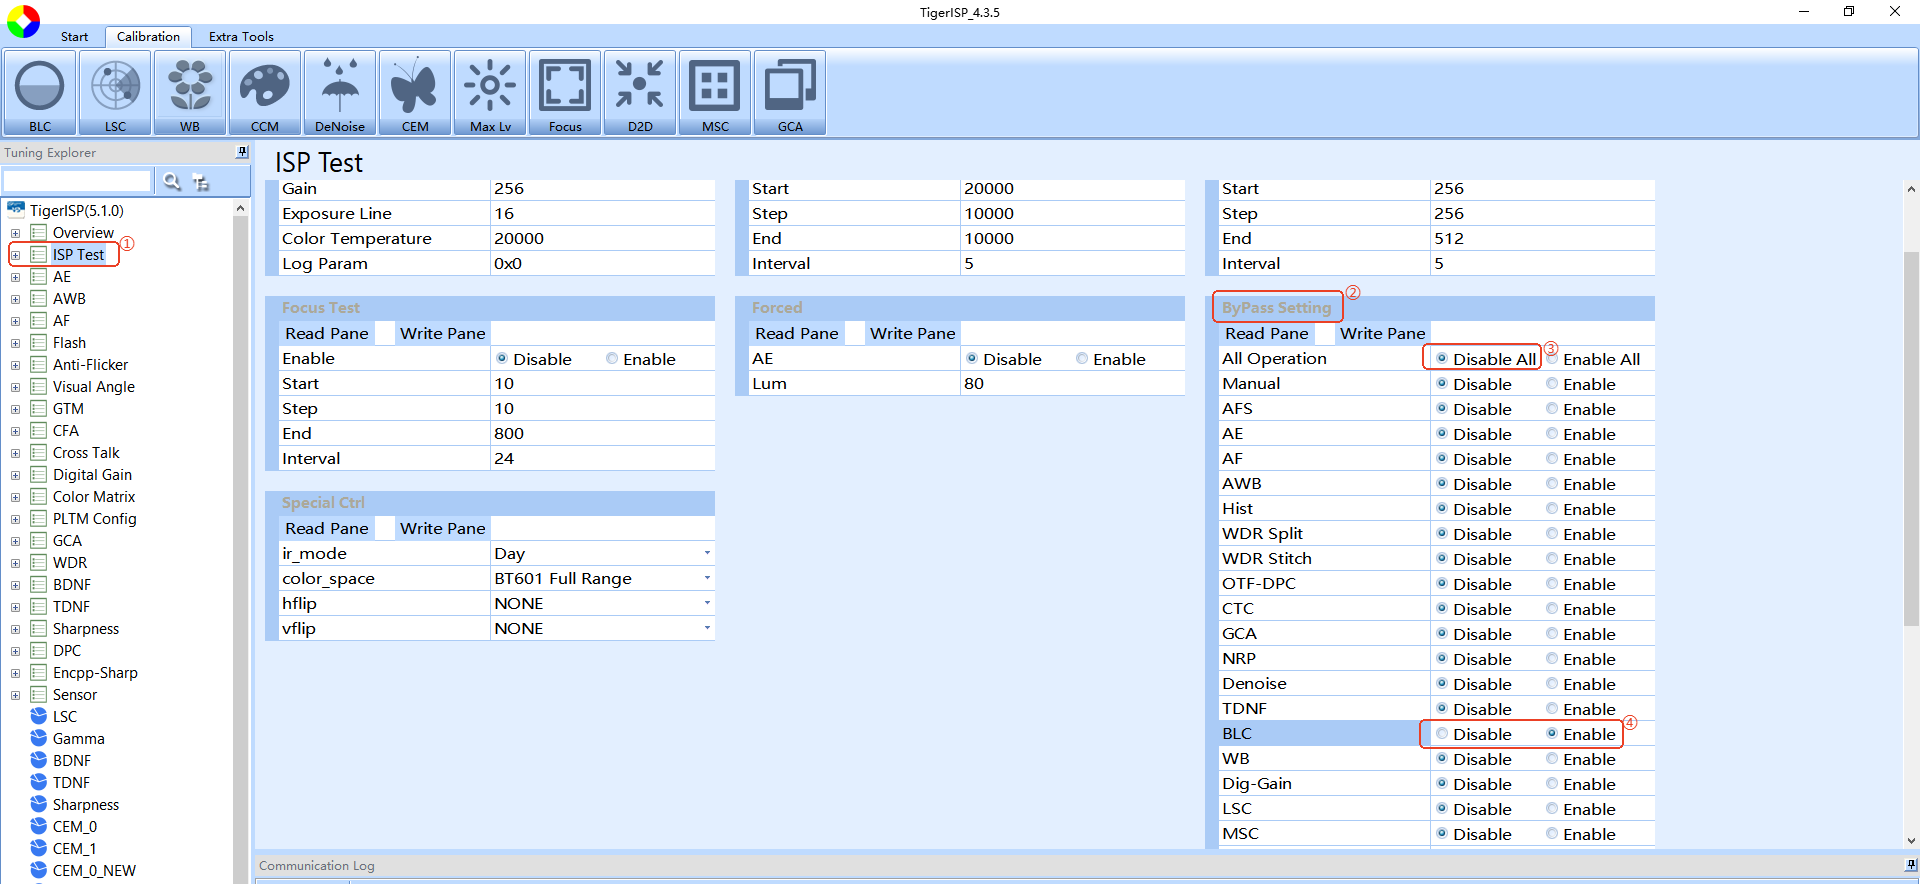Select Enable All for All Operation
The width and height of the screenshot is (1920, 884).
1552,359
